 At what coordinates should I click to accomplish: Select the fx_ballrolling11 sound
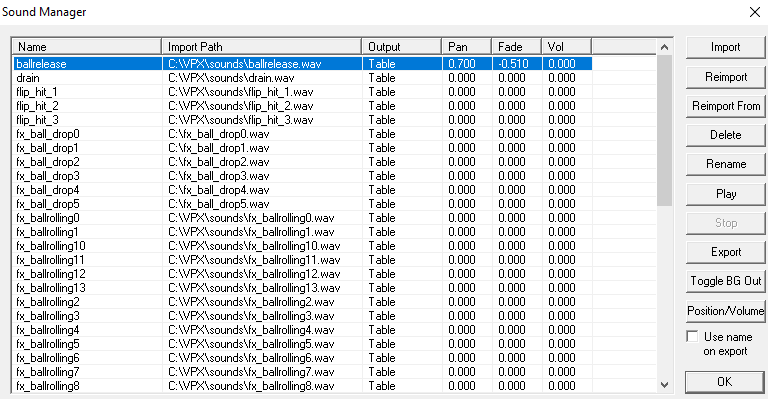pos(303,260)
